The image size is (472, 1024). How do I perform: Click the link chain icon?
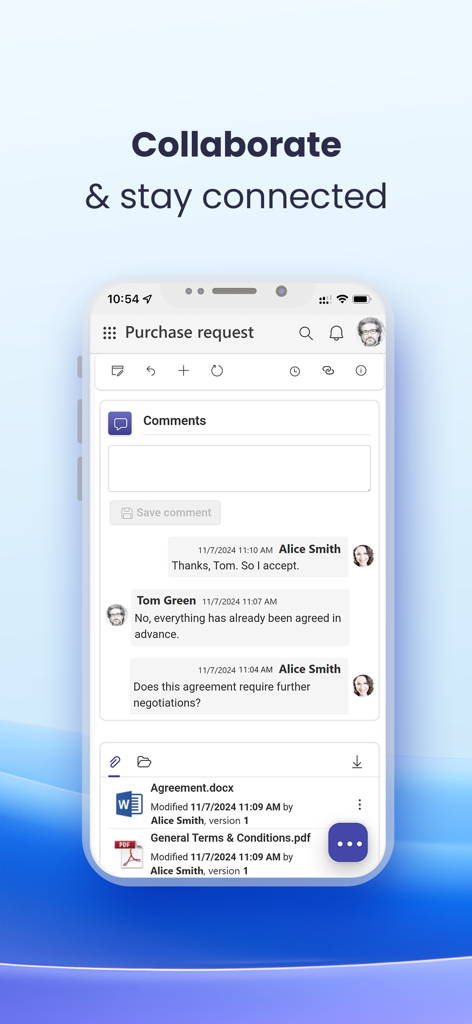tap(328, 370)
